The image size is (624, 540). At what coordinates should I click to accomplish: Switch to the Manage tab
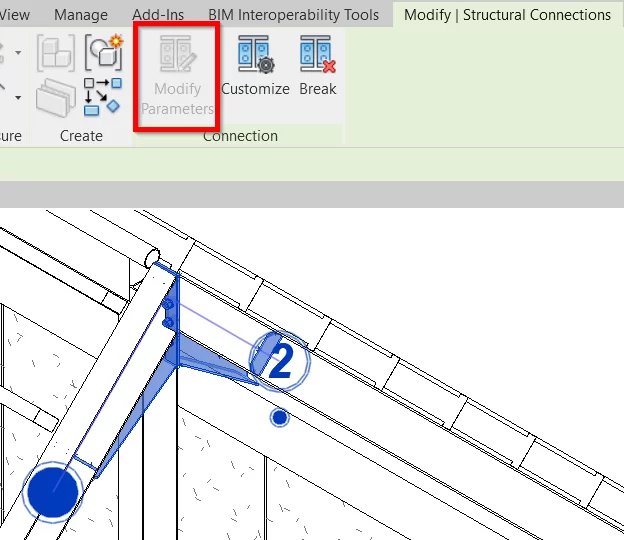[80, 15]
